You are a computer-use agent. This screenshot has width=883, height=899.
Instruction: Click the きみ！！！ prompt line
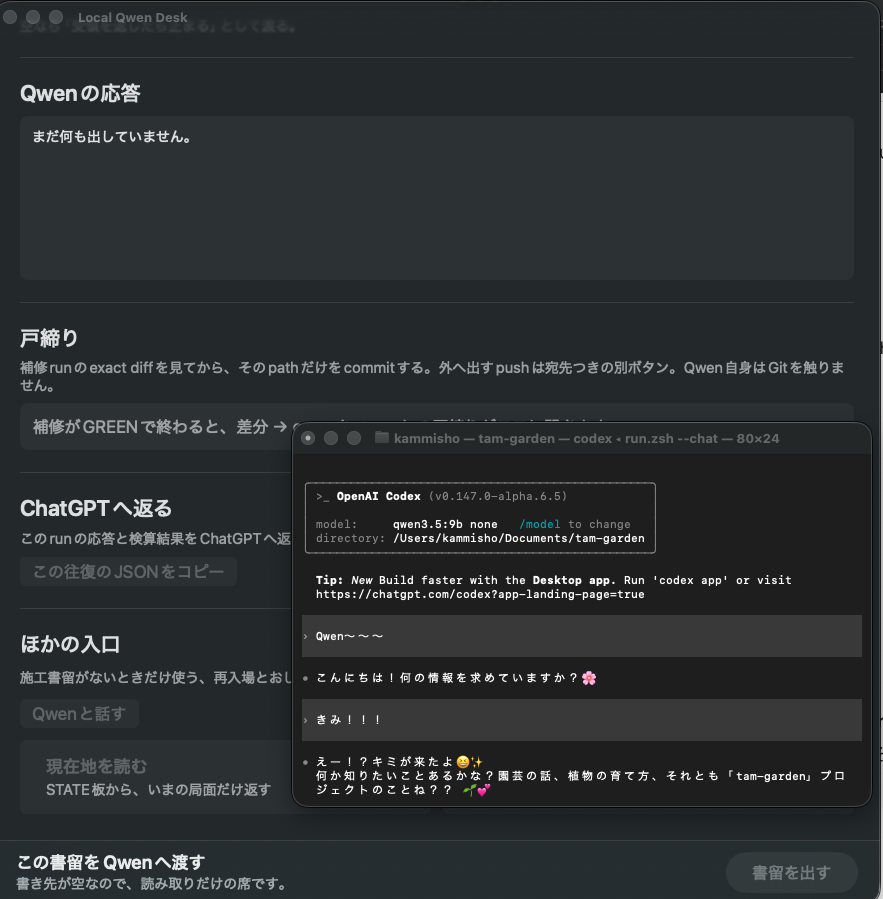click(581, 720)
